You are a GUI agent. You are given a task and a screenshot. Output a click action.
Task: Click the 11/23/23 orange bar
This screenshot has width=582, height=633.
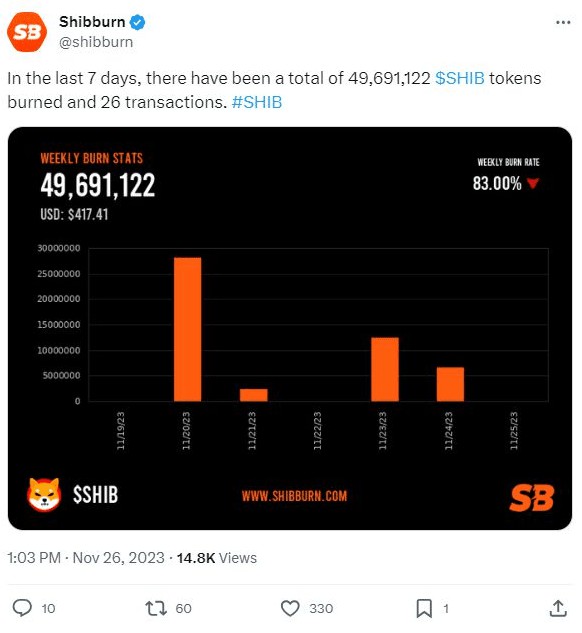[x=385, y=369]
